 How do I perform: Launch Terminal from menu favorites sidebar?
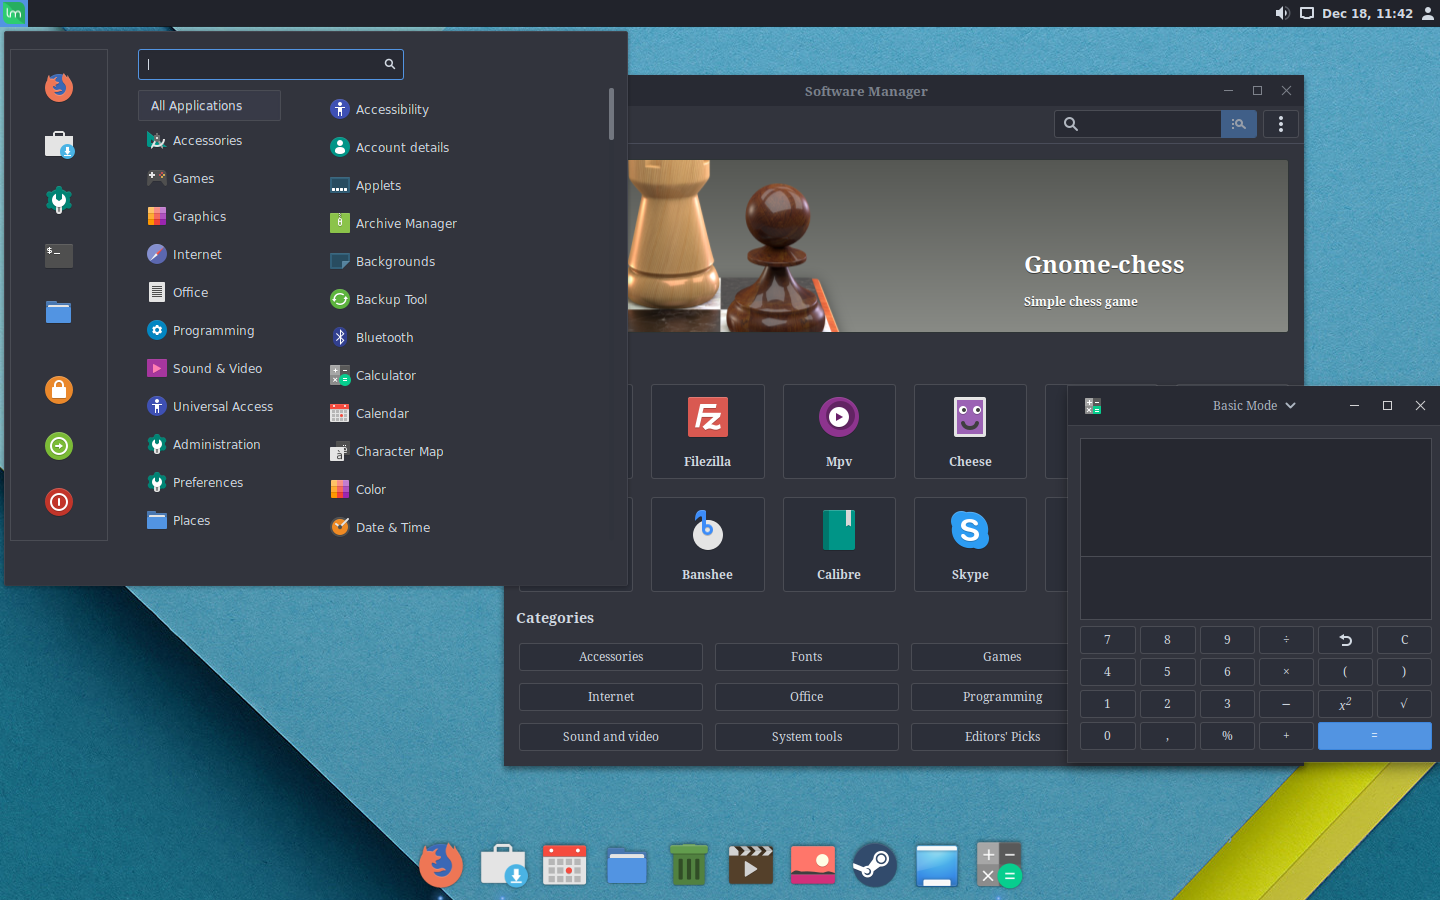click(59, 256)
